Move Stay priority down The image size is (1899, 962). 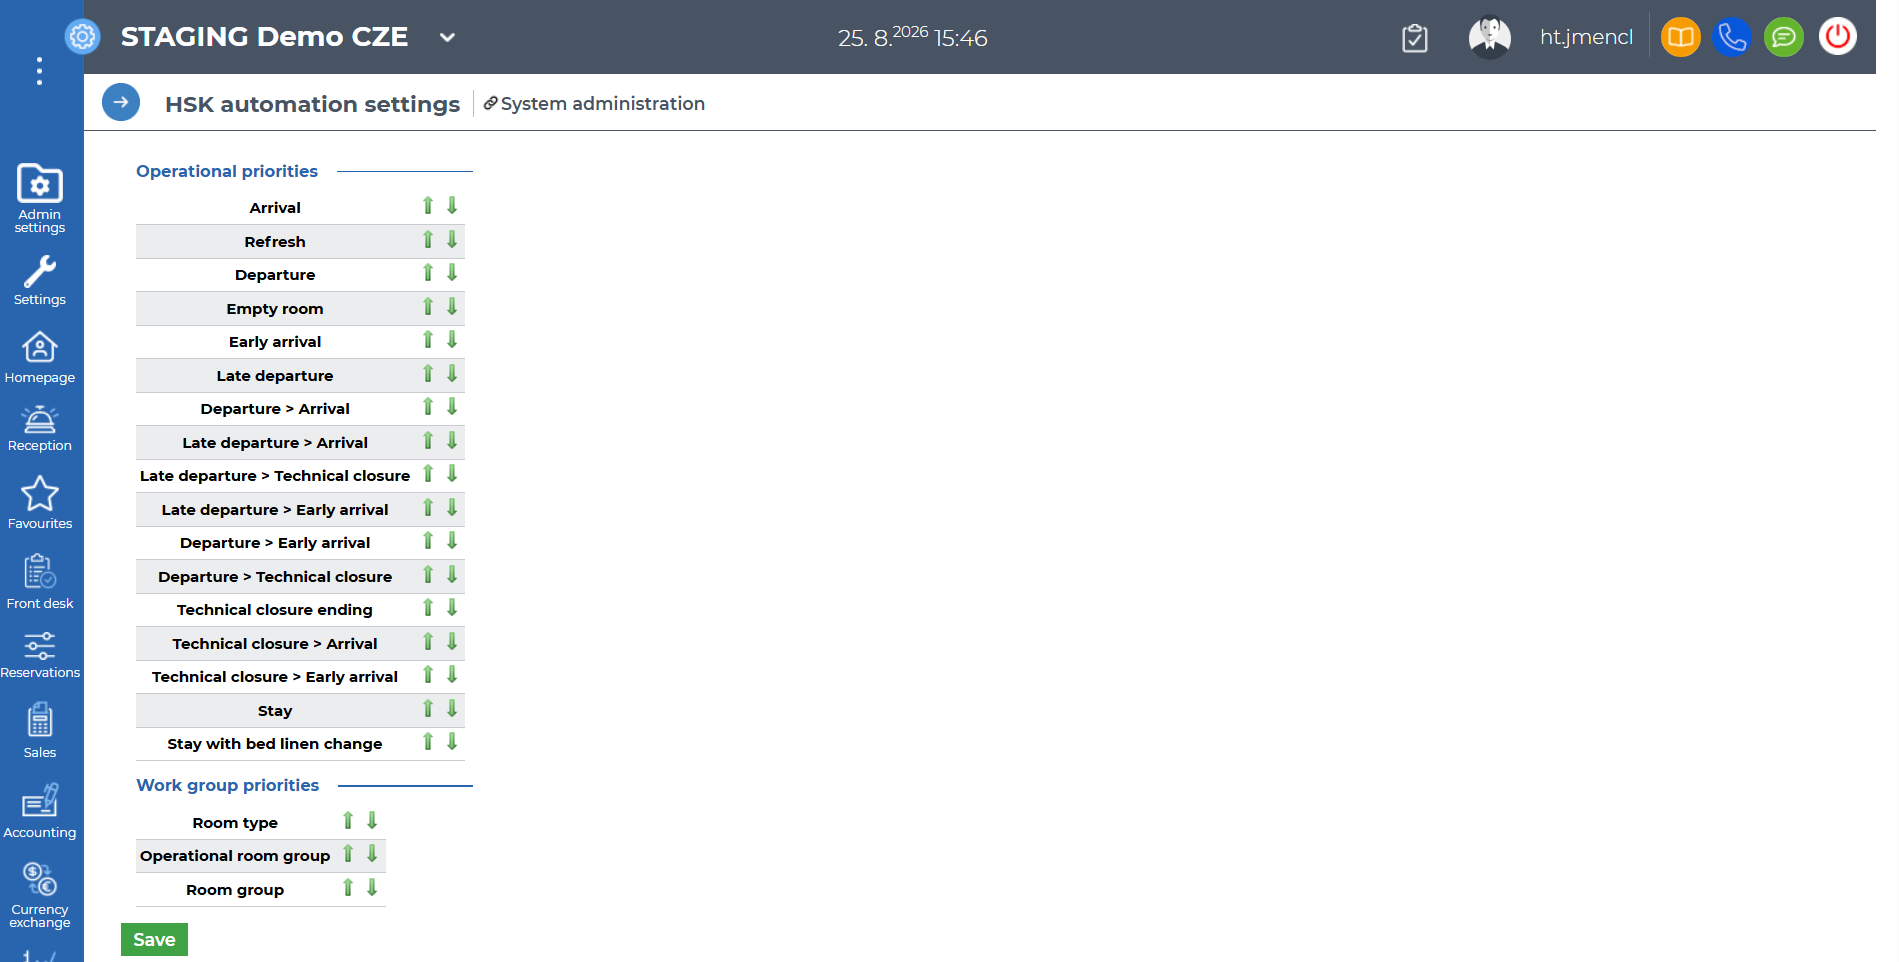click(x=452, y=709)
